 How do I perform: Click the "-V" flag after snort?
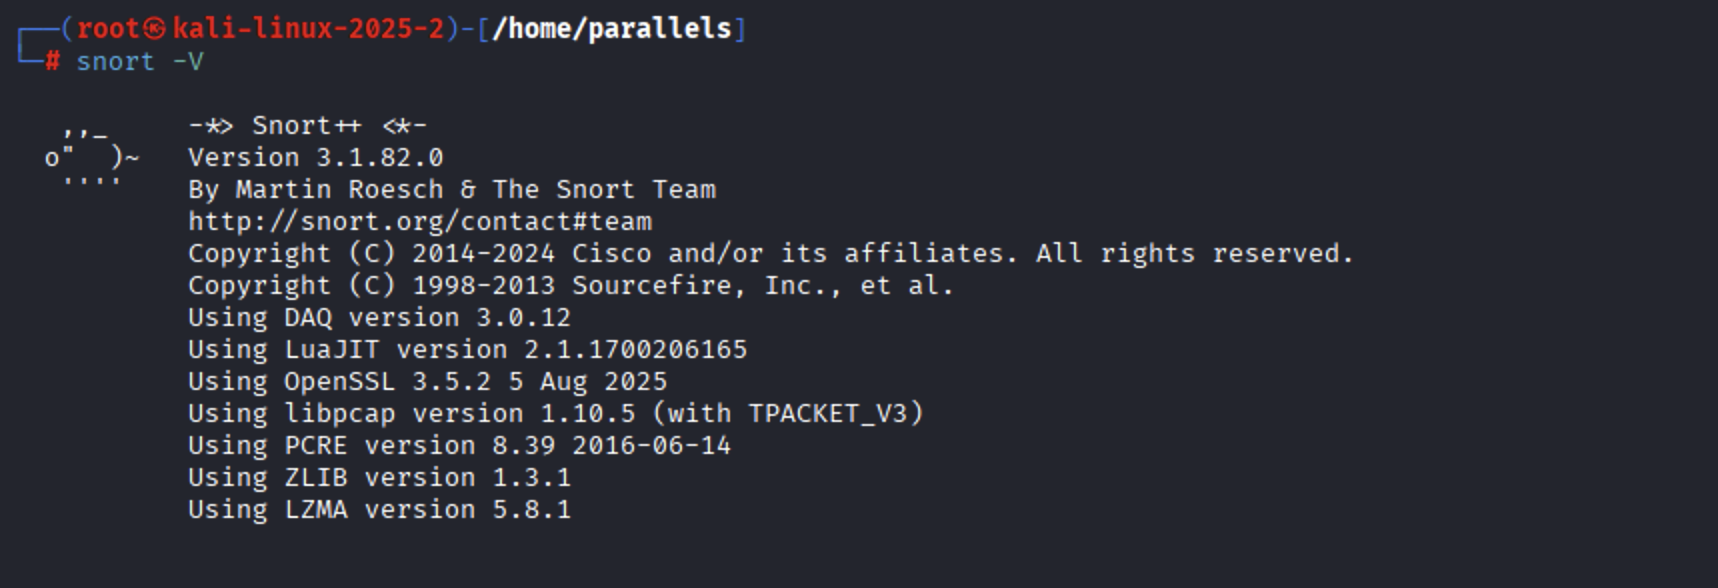click(188, 61)
